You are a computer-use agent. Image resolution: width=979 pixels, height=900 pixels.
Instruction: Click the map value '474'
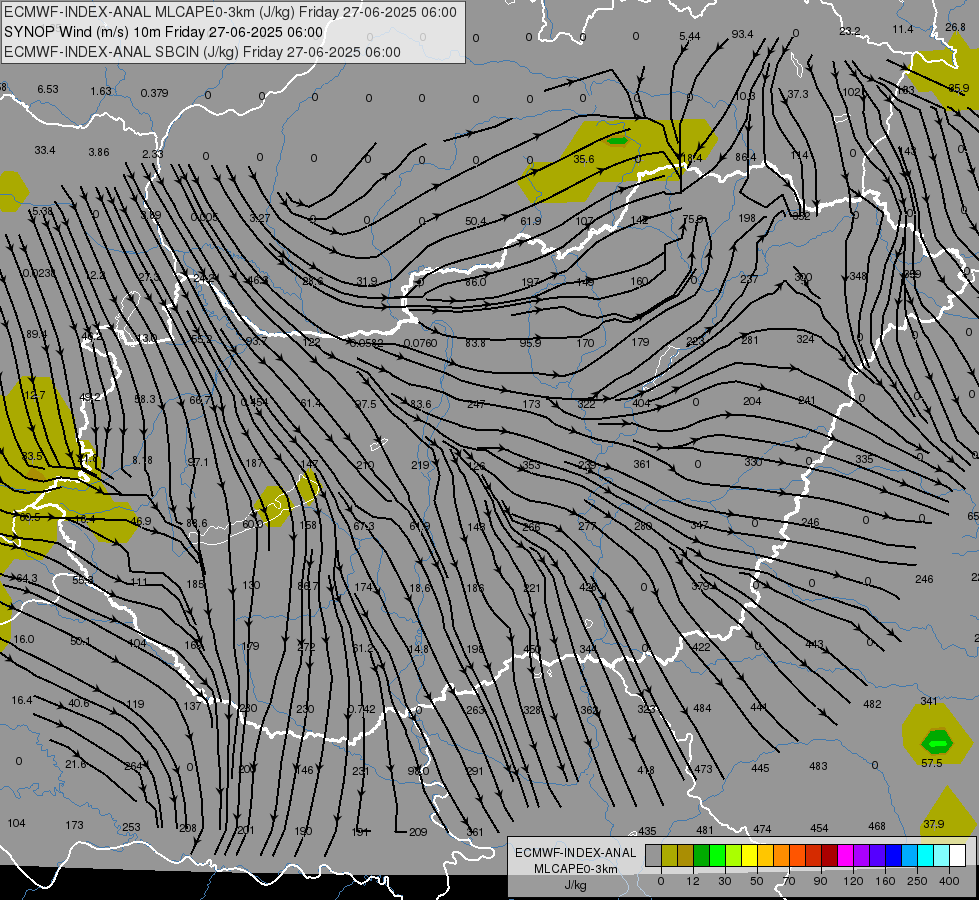(x=762, y=829)
